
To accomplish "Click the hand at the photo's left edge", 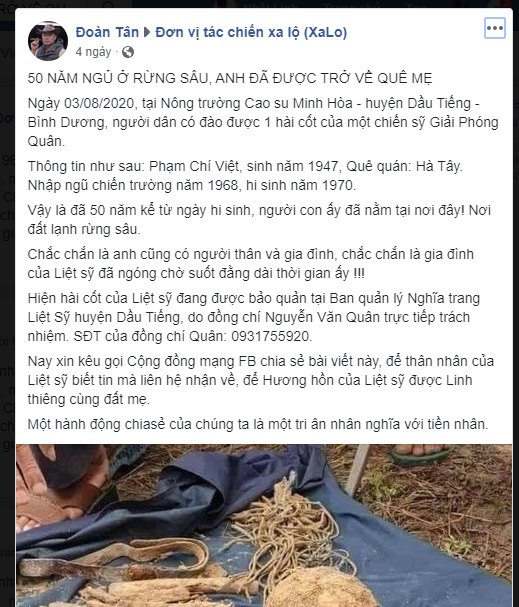I will 35,488.
